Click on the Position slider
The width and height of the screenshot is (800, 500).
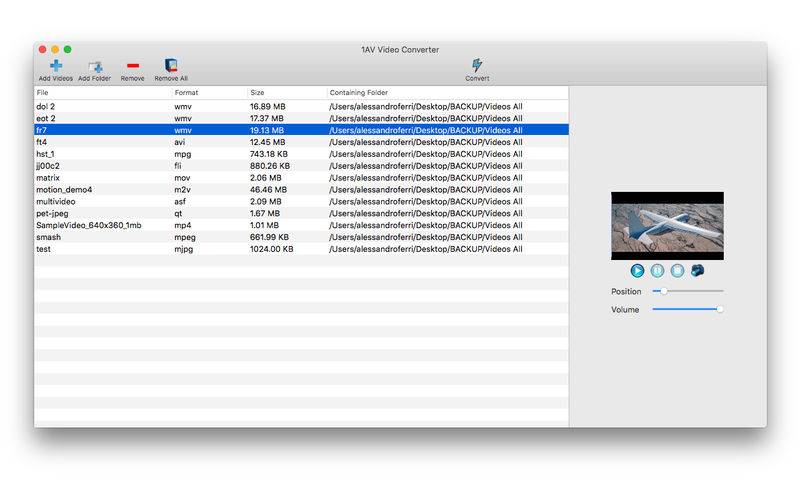688,291
